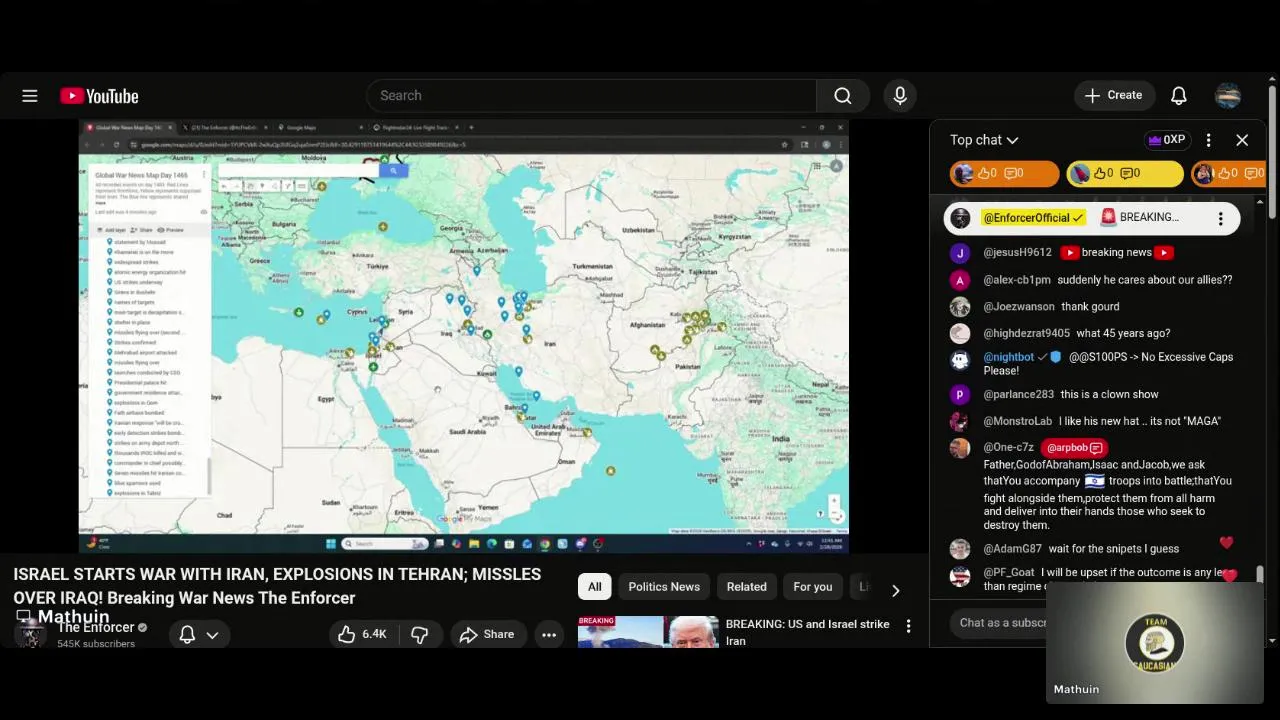Open the 0XP crown badge in chat

tap(1167, 140)
